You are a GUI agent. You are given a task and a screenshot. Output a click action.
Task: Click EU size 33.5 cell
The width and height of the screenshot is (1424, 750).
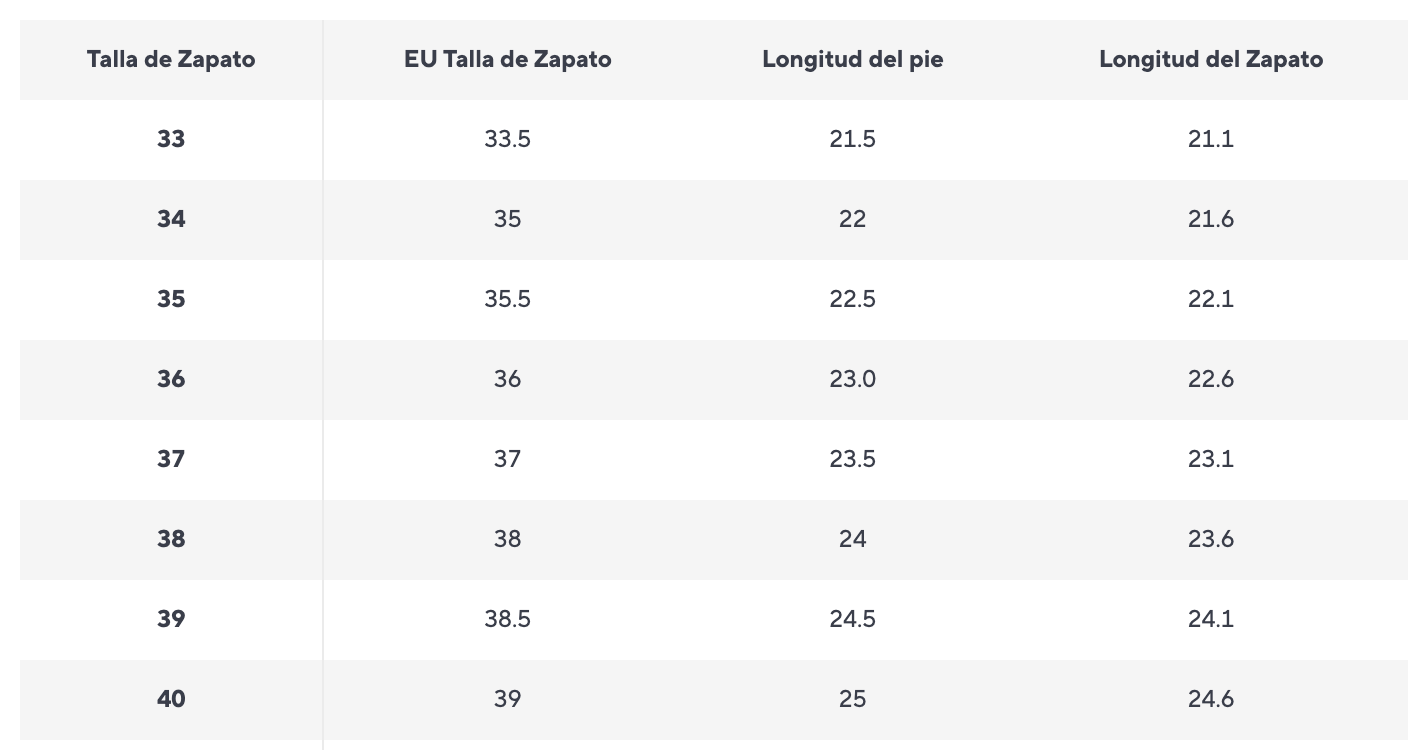click(x=507, y=139)
